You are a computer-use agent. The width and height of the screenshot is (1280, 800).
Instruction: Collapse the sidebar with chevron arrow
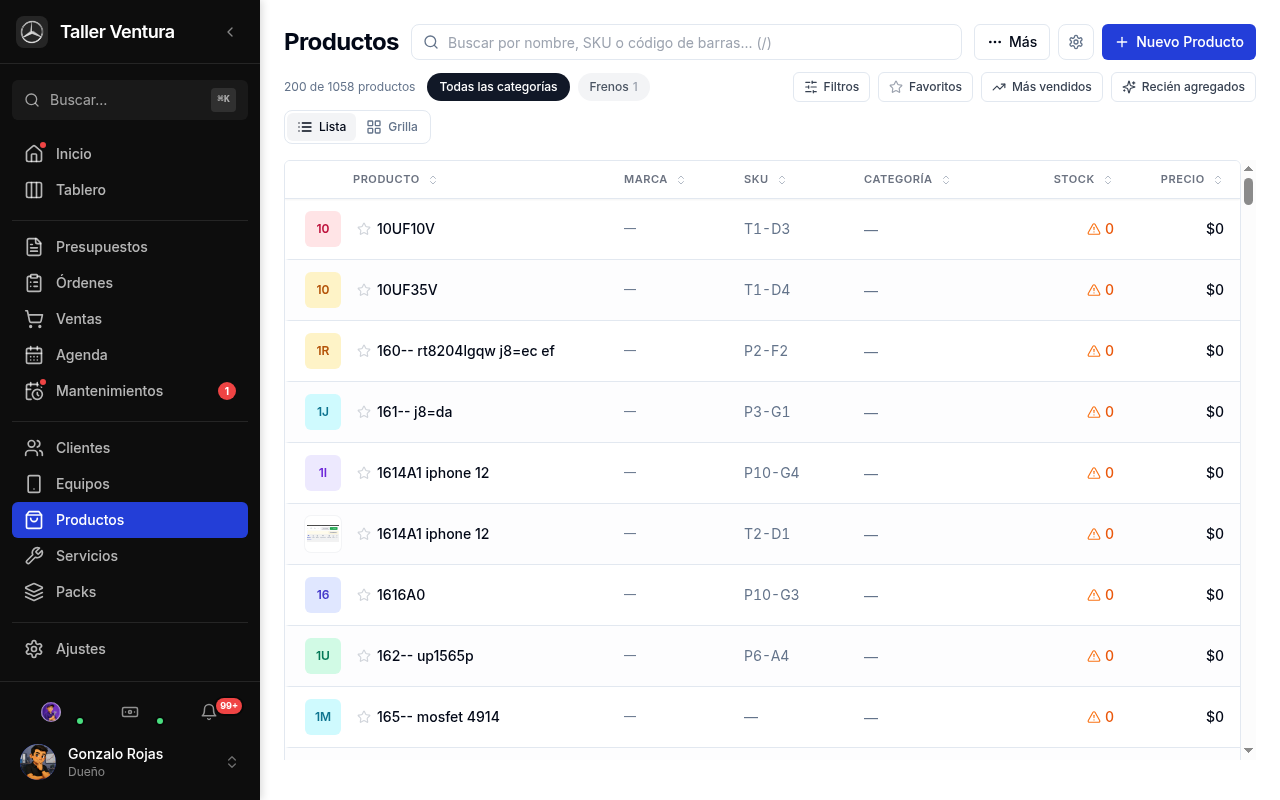(230, 32)
